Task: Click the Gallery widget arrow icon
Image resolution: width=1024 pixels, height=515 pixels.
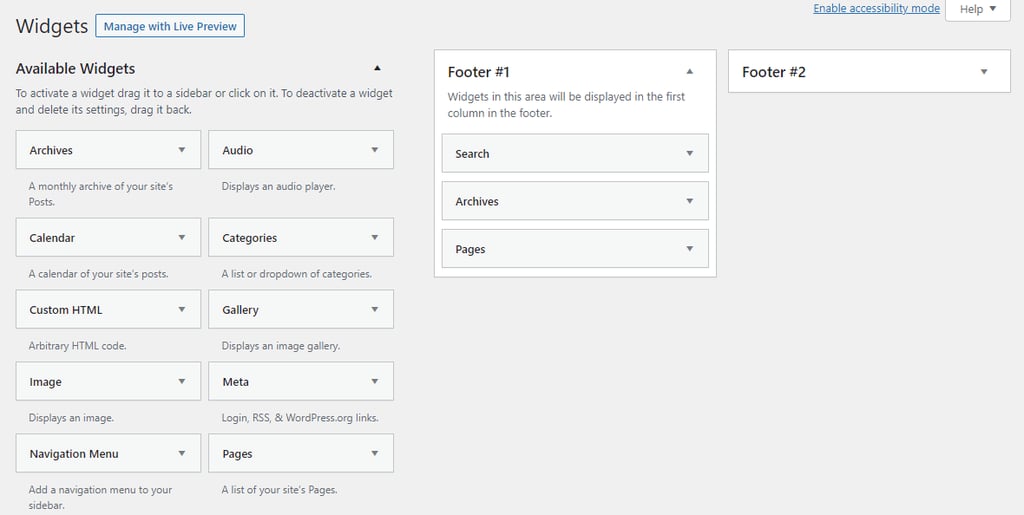Action: [x=375, y=309]
